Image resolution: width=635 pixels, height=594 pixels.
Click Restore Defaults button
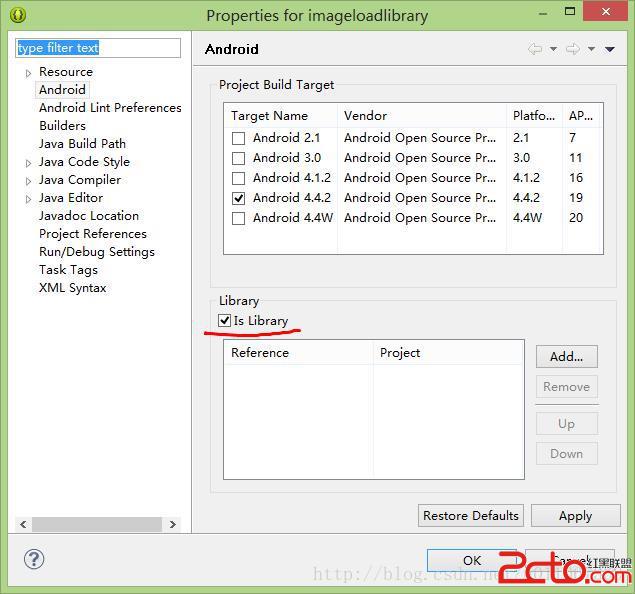coord(471,515)
